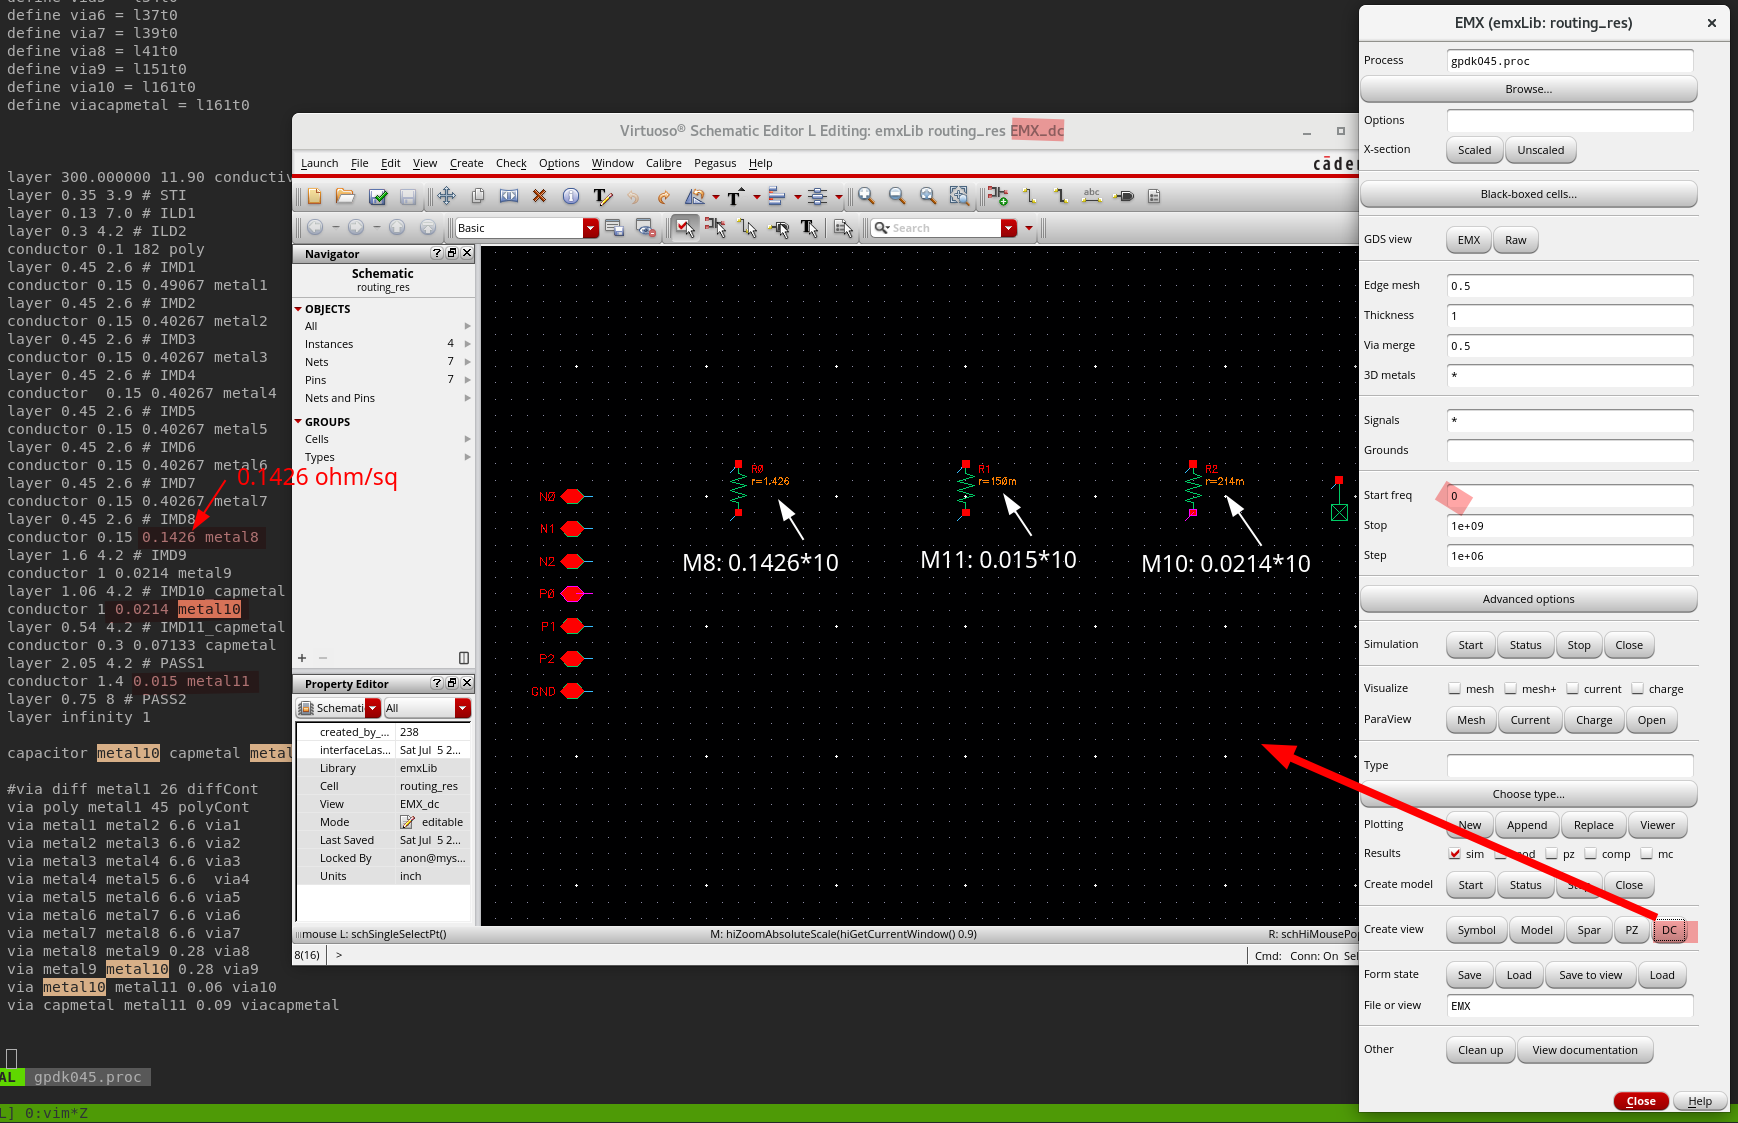The image size is (1738, 1123).
Task: Click the Check and Save icon
Action: [378, 196]
